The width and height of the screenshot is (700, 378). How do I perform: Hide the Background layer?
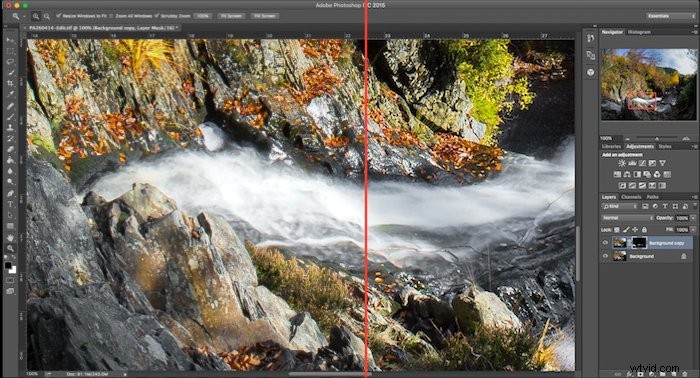605,256
